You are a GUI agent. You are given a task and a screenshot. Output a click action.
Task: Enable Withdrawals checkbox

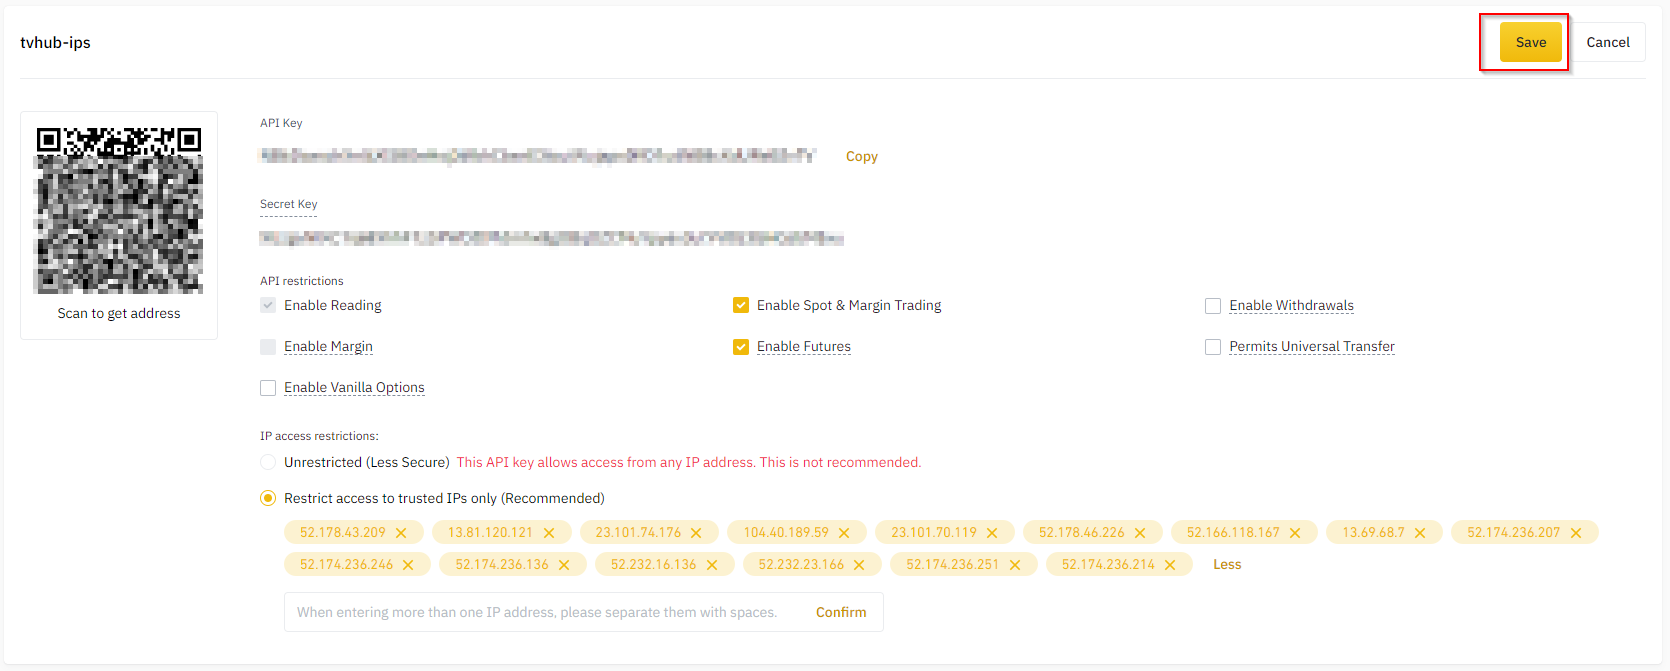click(1213, 306)
